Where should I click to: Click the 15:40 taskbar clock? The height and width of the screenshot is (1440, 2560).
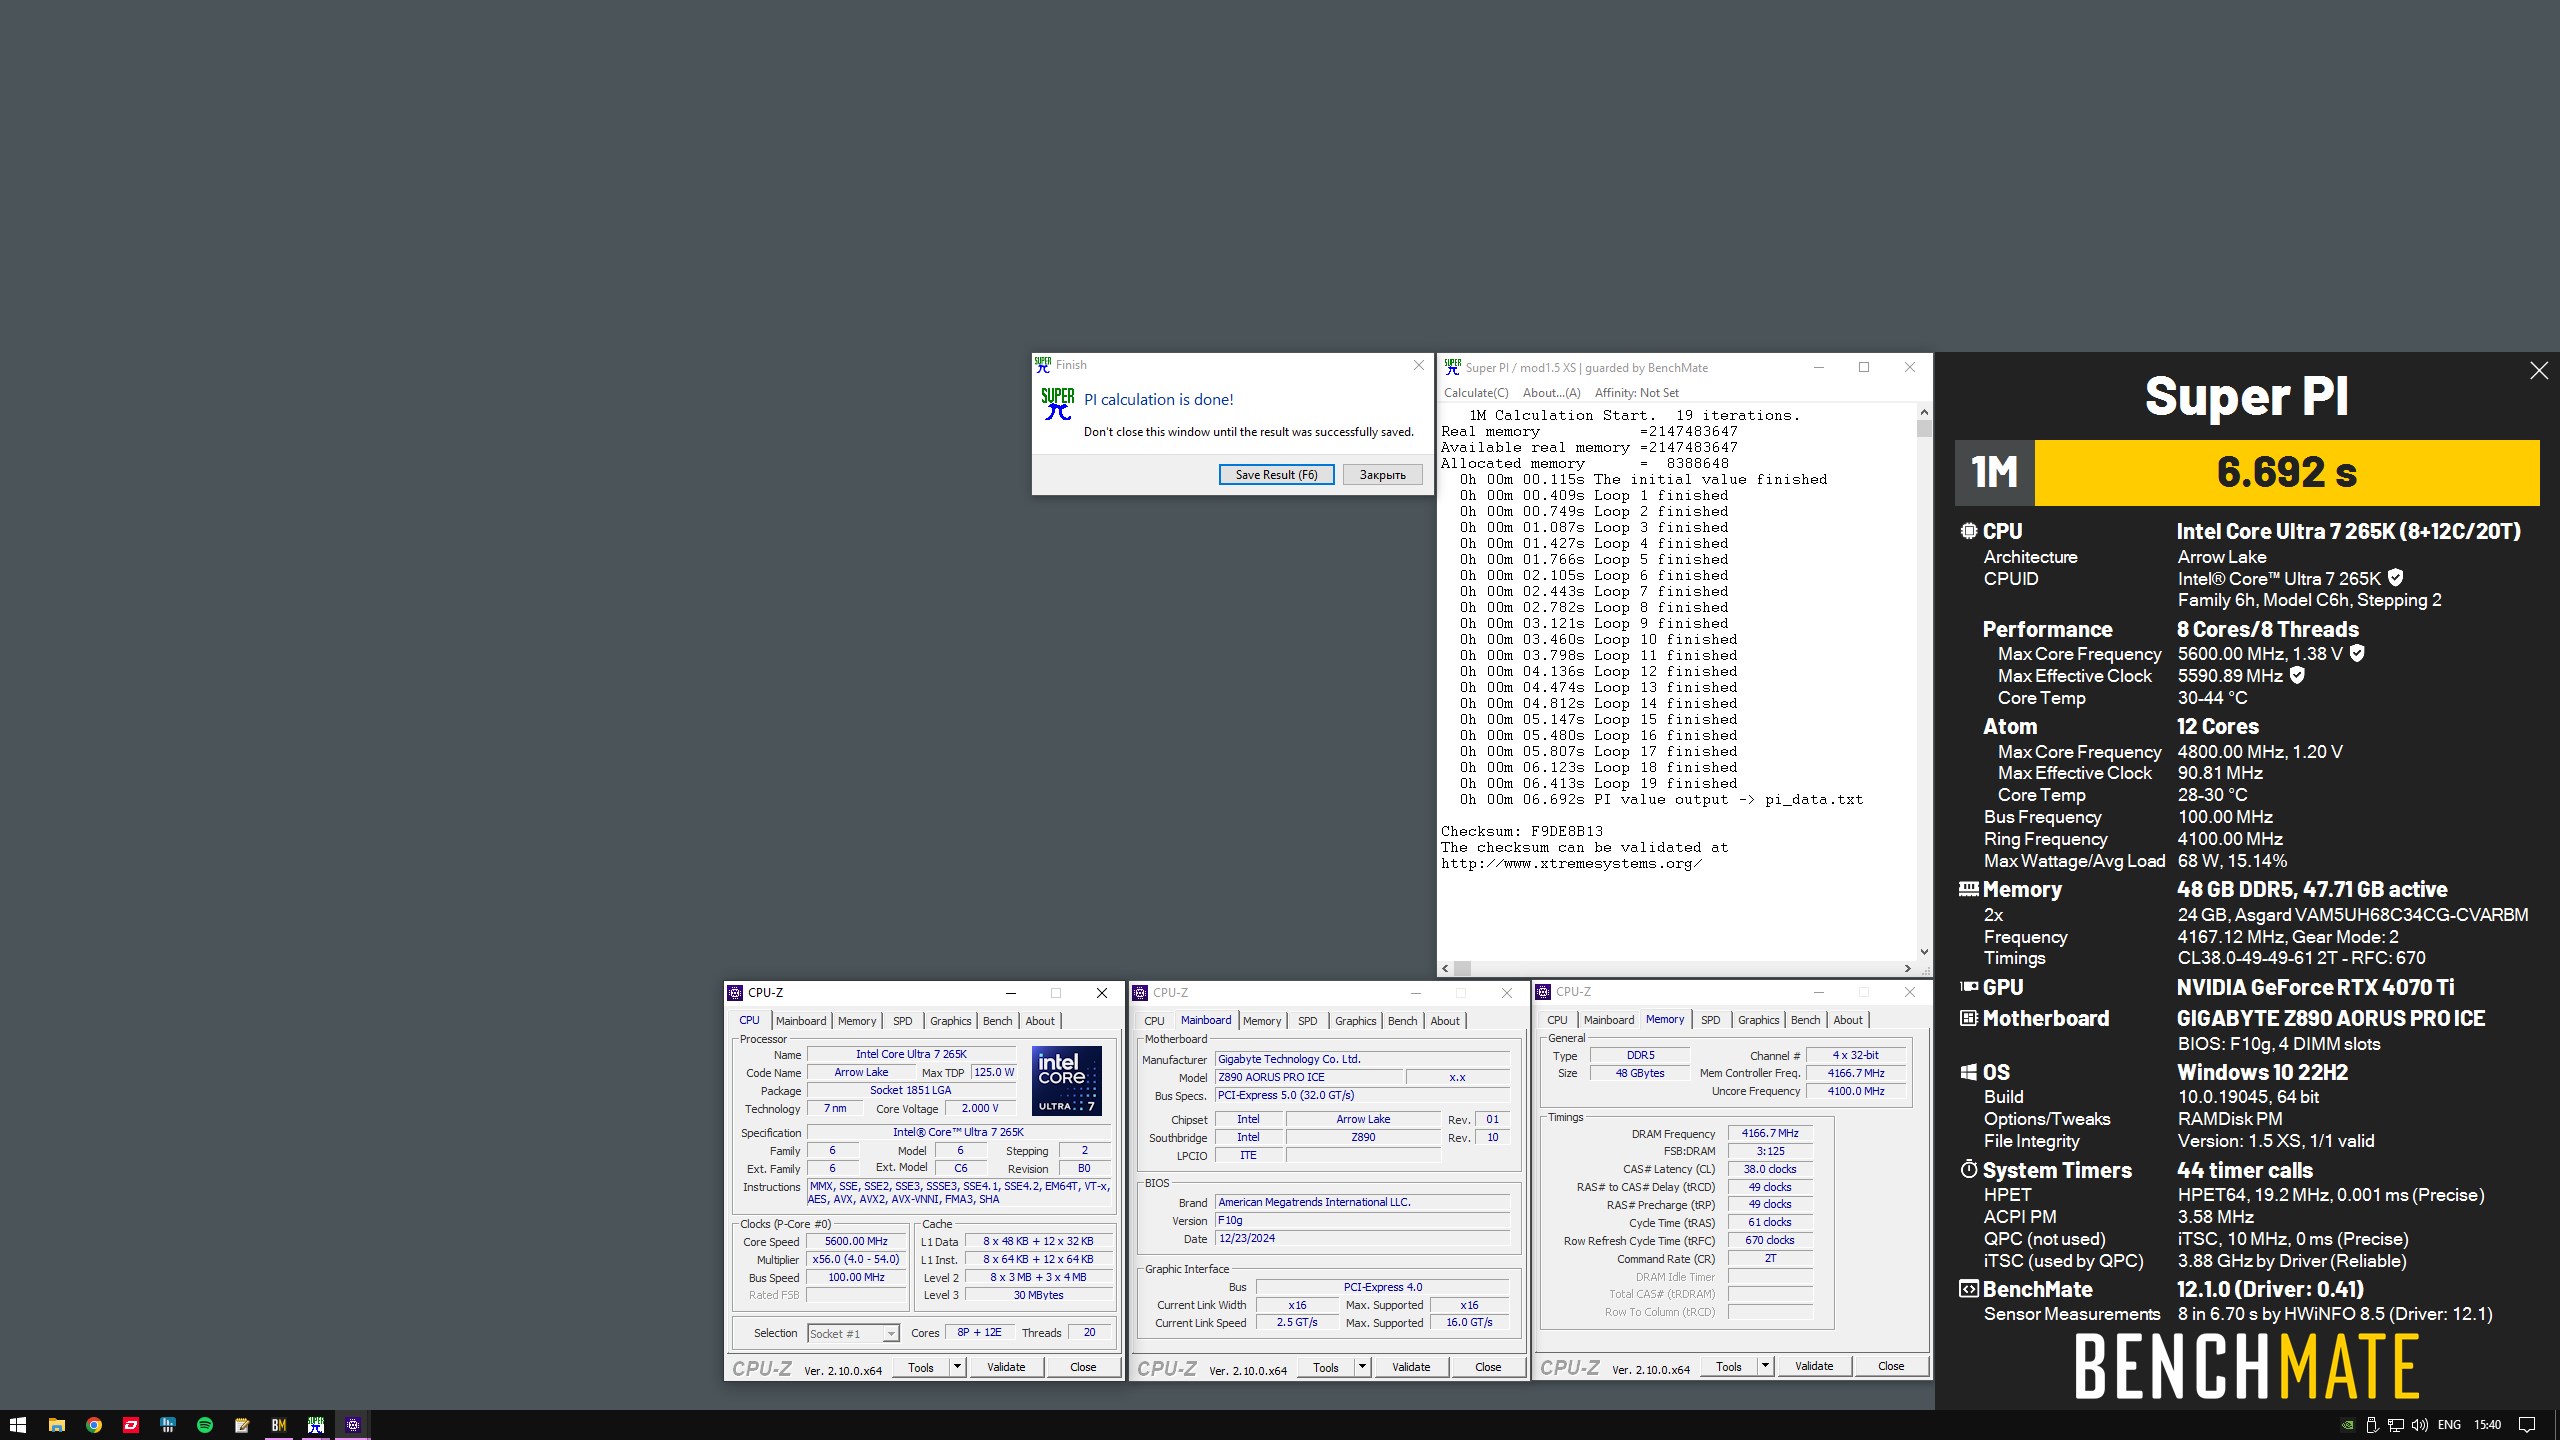pyautogui.click(x=2487, y=1425)
